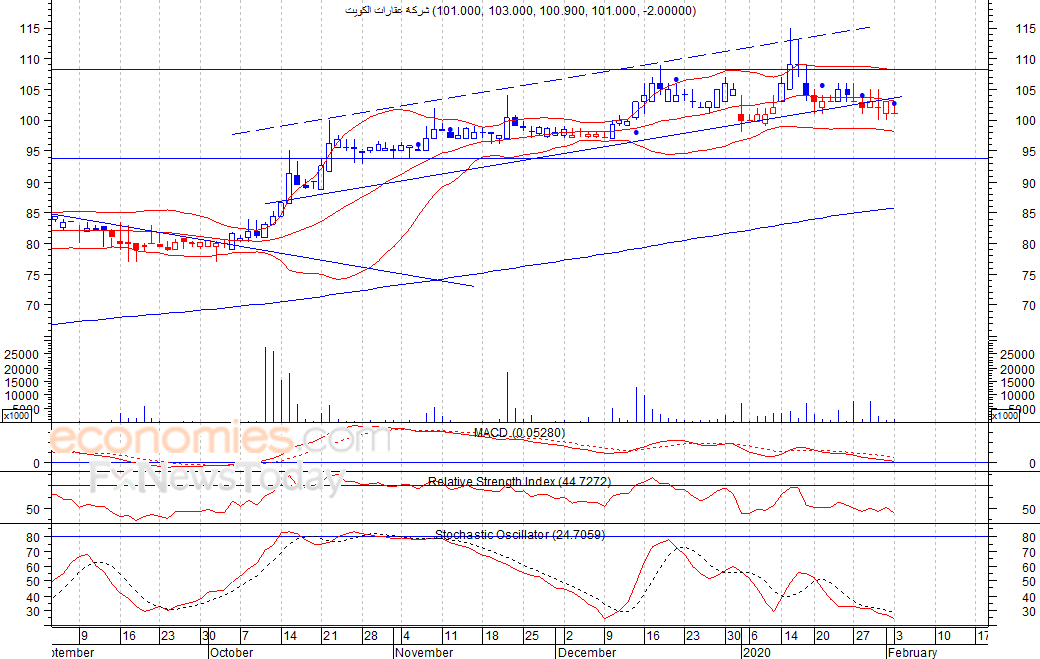Click the 115 price label on right axis
Image resolution: width=1040 pixels, height=659 pixels.
[x=1025, y=29]
